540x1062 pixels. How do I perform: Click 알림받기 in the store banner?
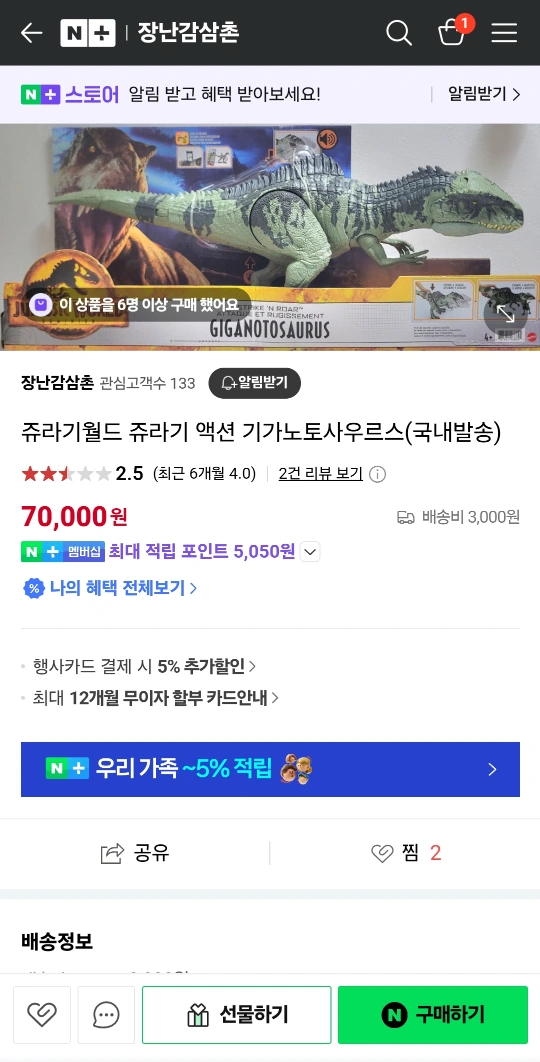click(484, 94)
